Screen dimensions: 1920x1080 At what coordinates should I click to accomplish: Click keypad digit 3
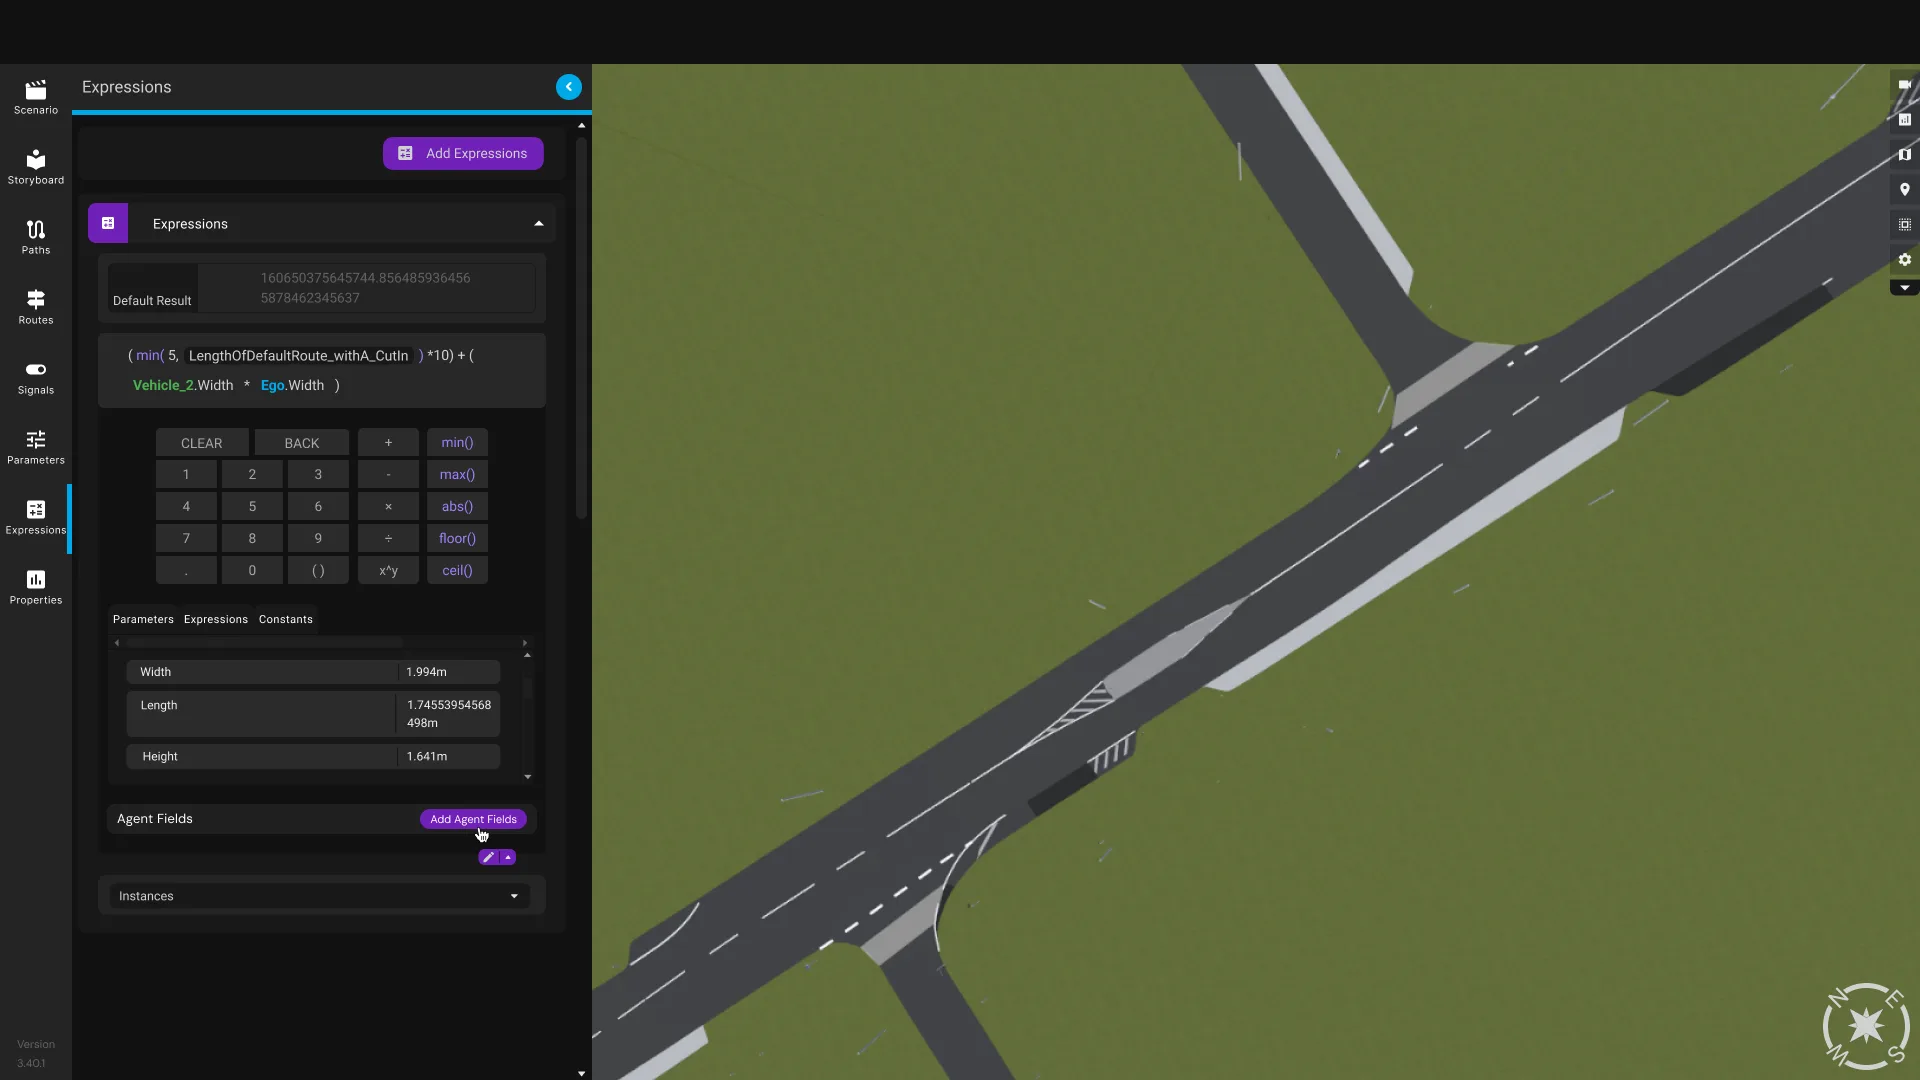point(318,475)
